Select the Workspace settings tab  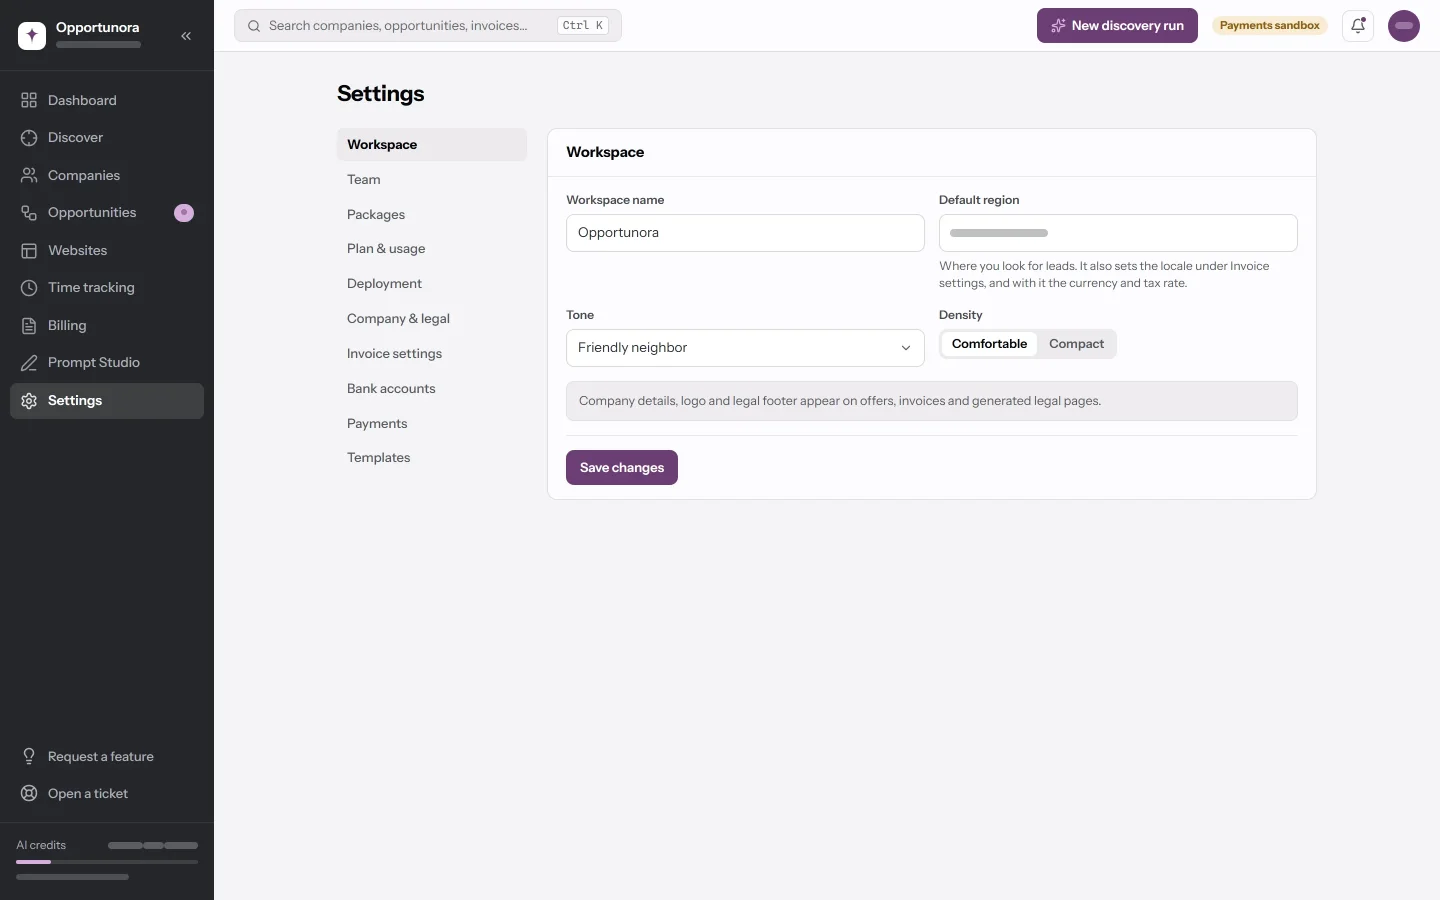pos(432,145)
